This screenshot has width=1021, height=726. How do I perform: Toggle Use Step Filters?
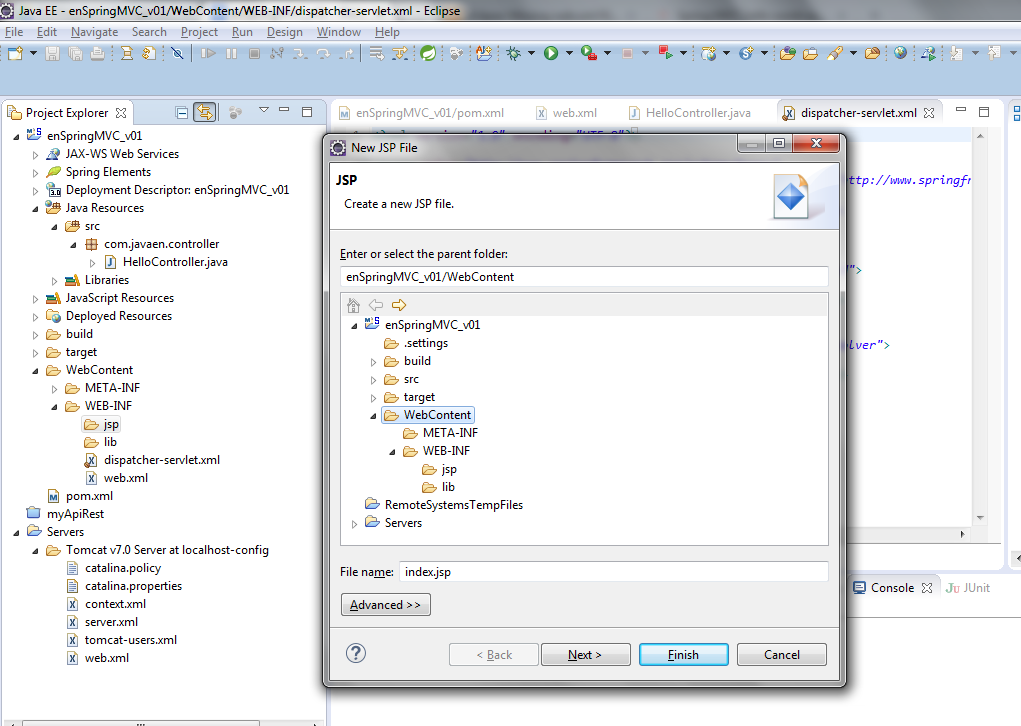click(400, 53)
